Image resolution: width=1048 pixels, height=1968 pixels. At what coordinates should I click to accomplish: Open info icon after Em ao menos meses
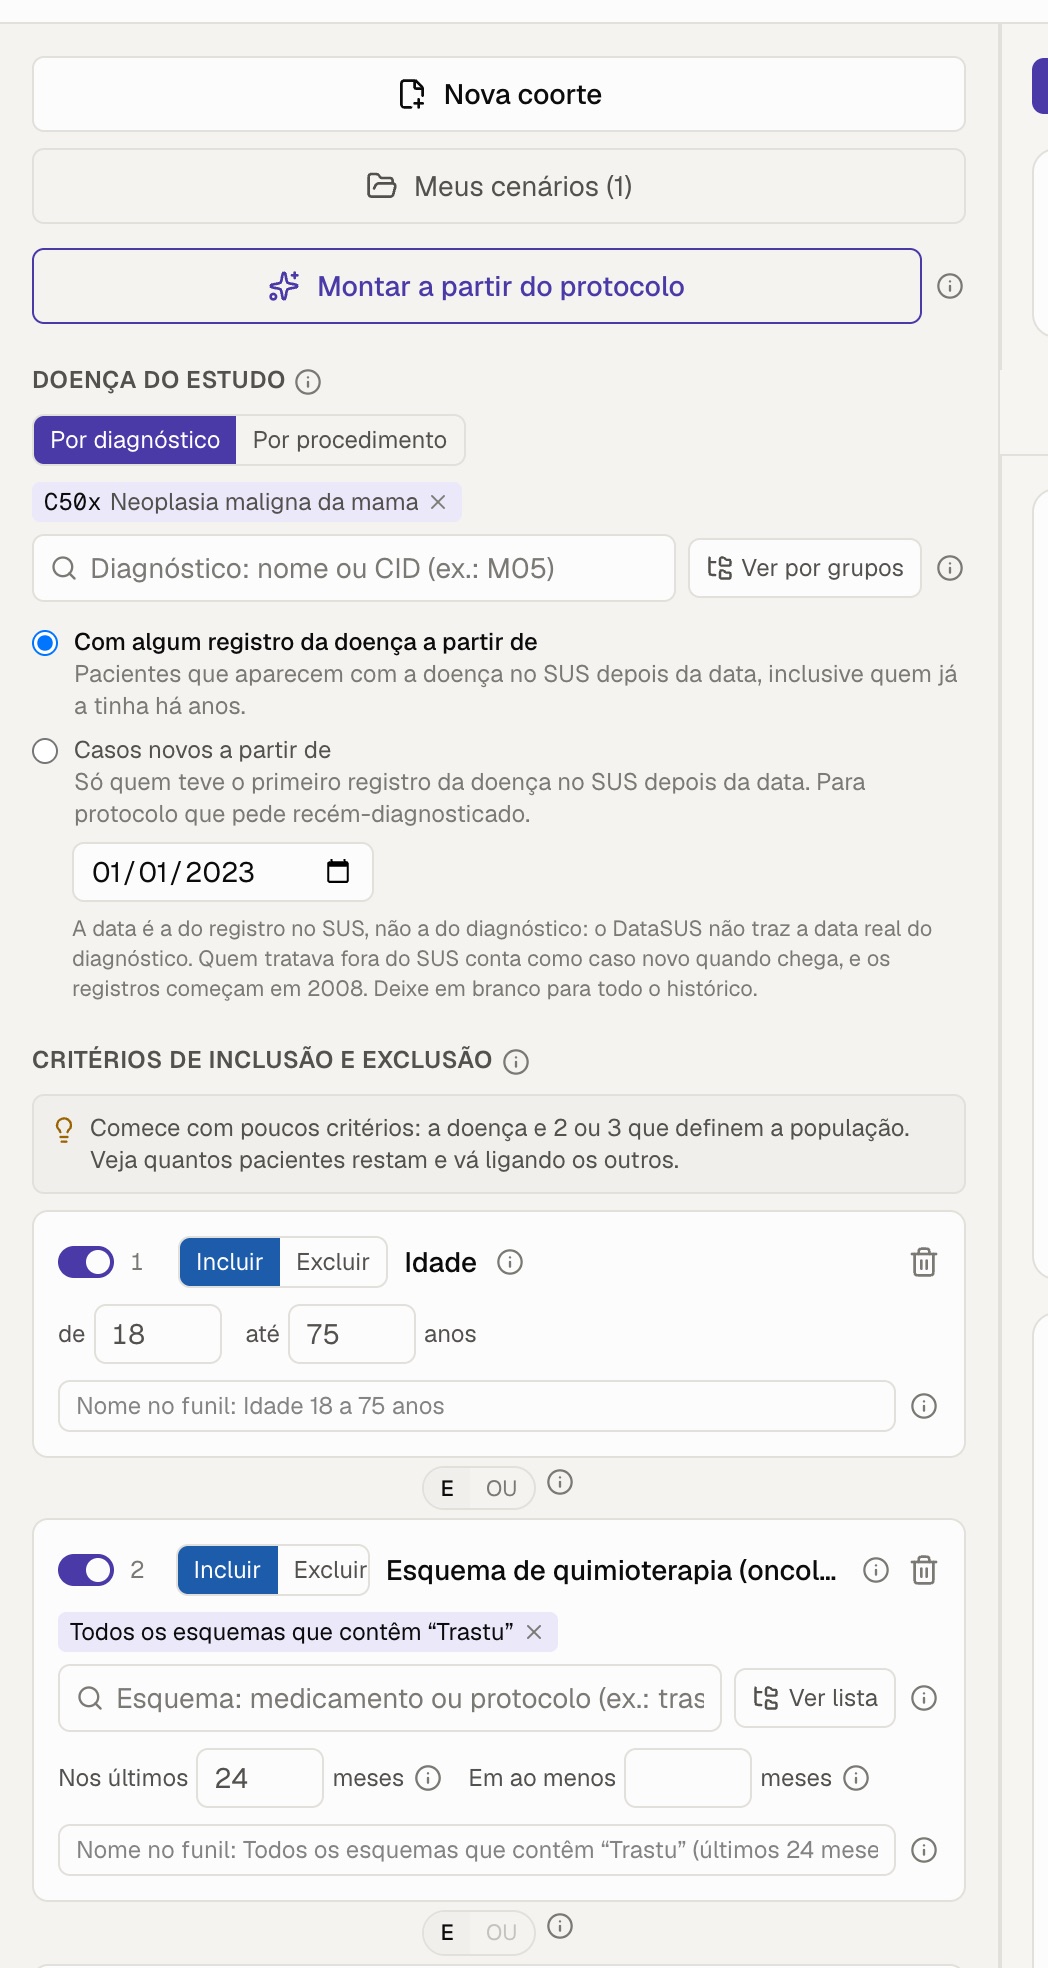tap(856, 1778)
